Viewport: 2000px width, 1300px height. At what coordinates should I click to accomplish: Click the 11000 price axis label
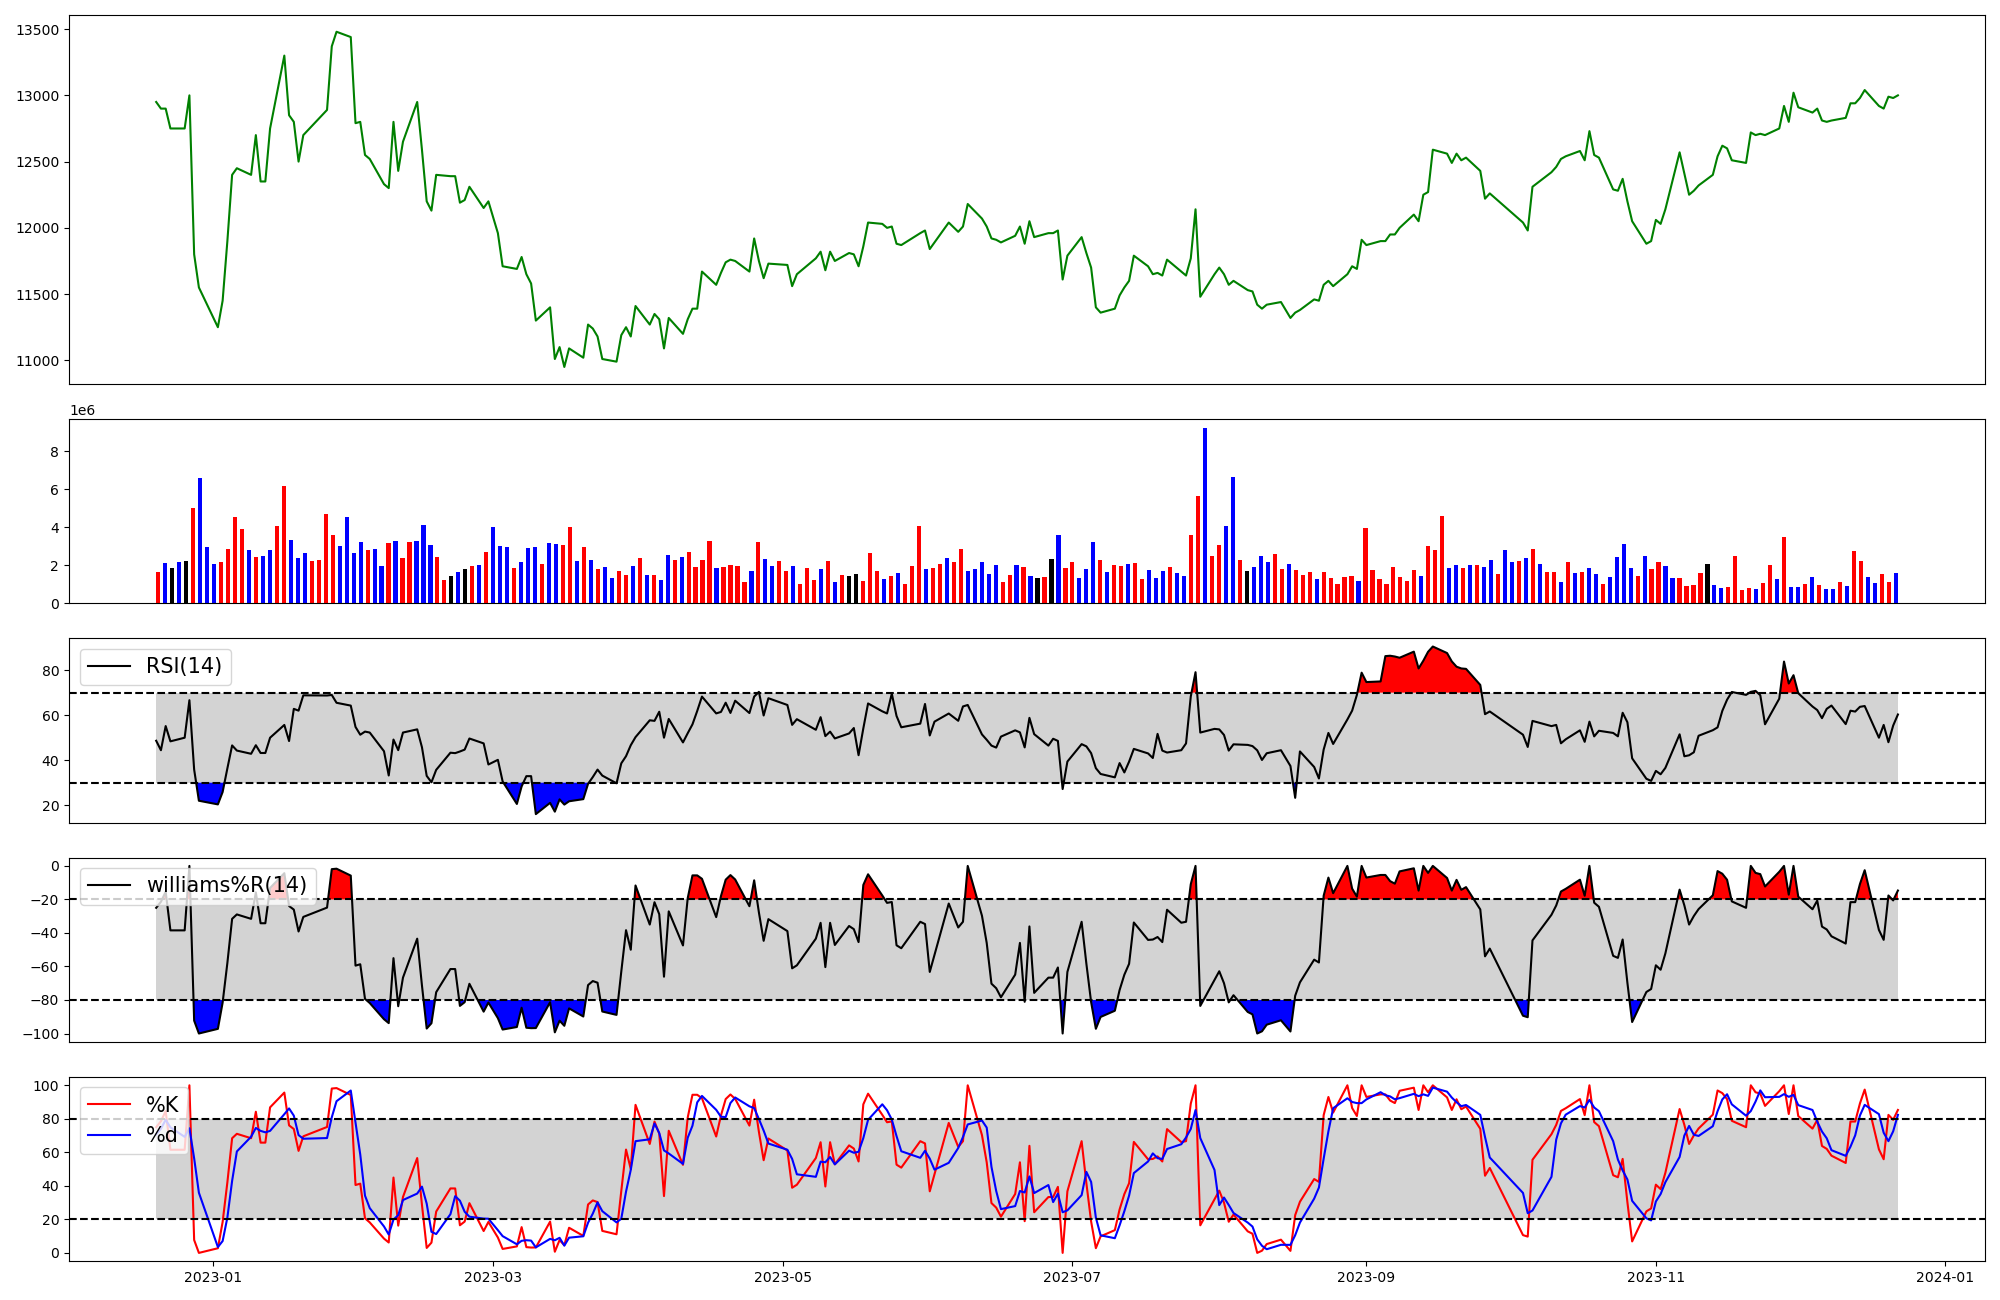38,361
